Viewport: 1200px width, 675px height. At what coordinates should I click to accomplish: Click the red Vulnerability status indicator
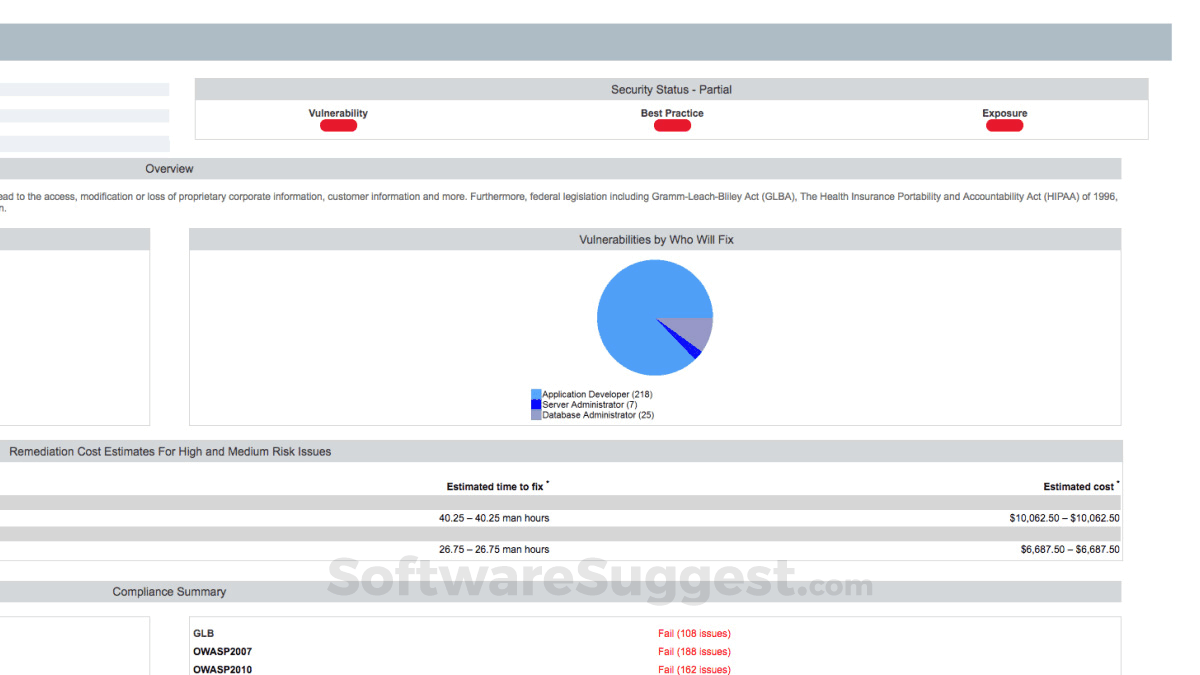pos(338,124)
